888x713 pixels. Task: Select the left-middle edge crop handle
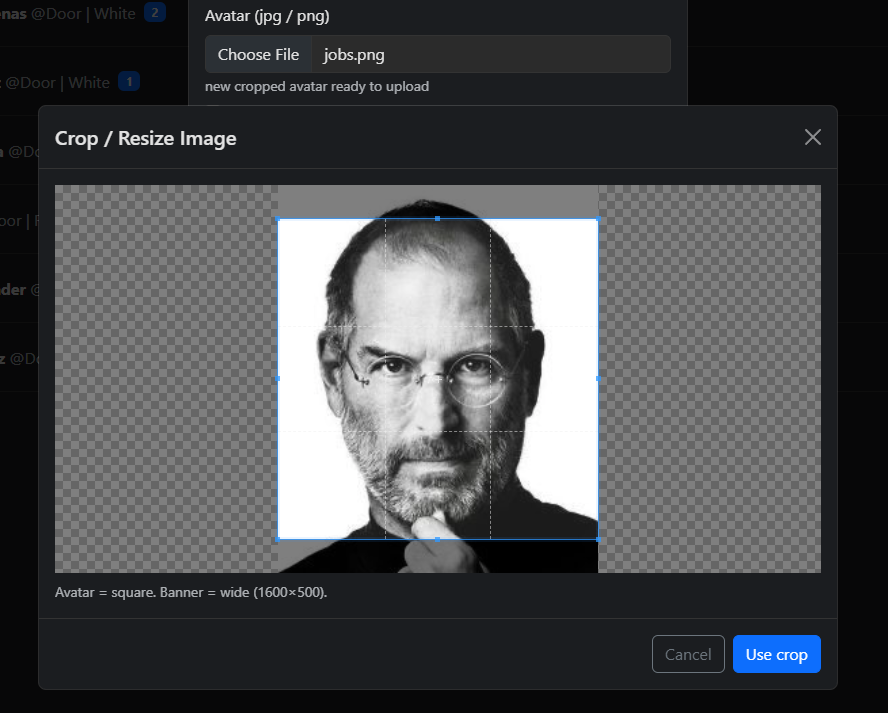point(278,379)
